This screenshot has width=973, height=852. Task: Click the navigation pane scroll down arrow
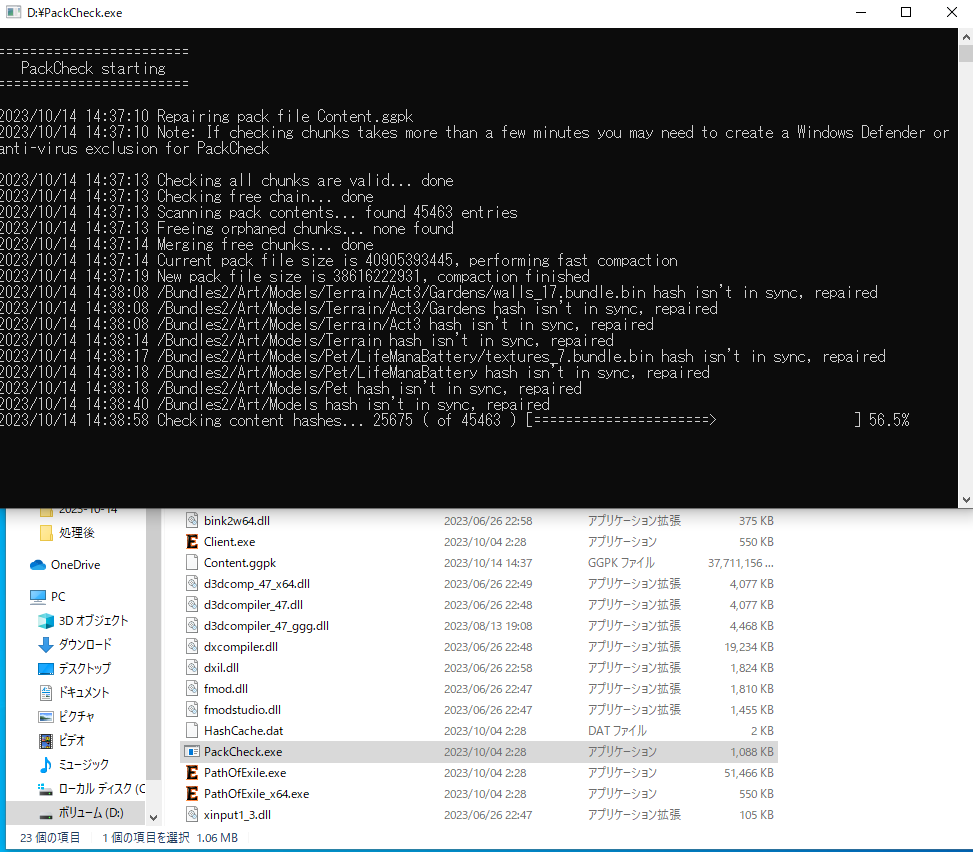tap(154, 818)
